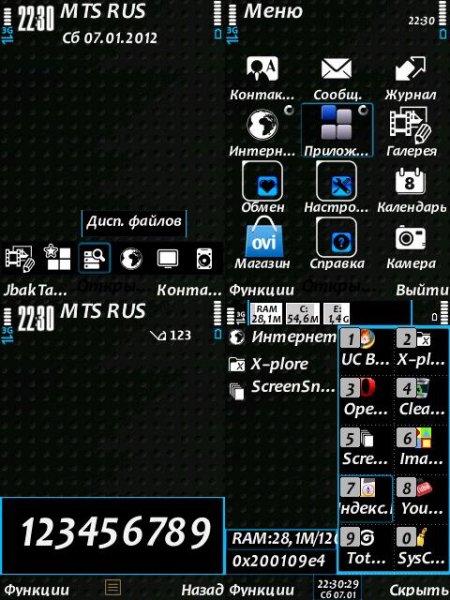Select Opera entry number 3
Screen dimensions: 450x600
click(x=365, y=398)
